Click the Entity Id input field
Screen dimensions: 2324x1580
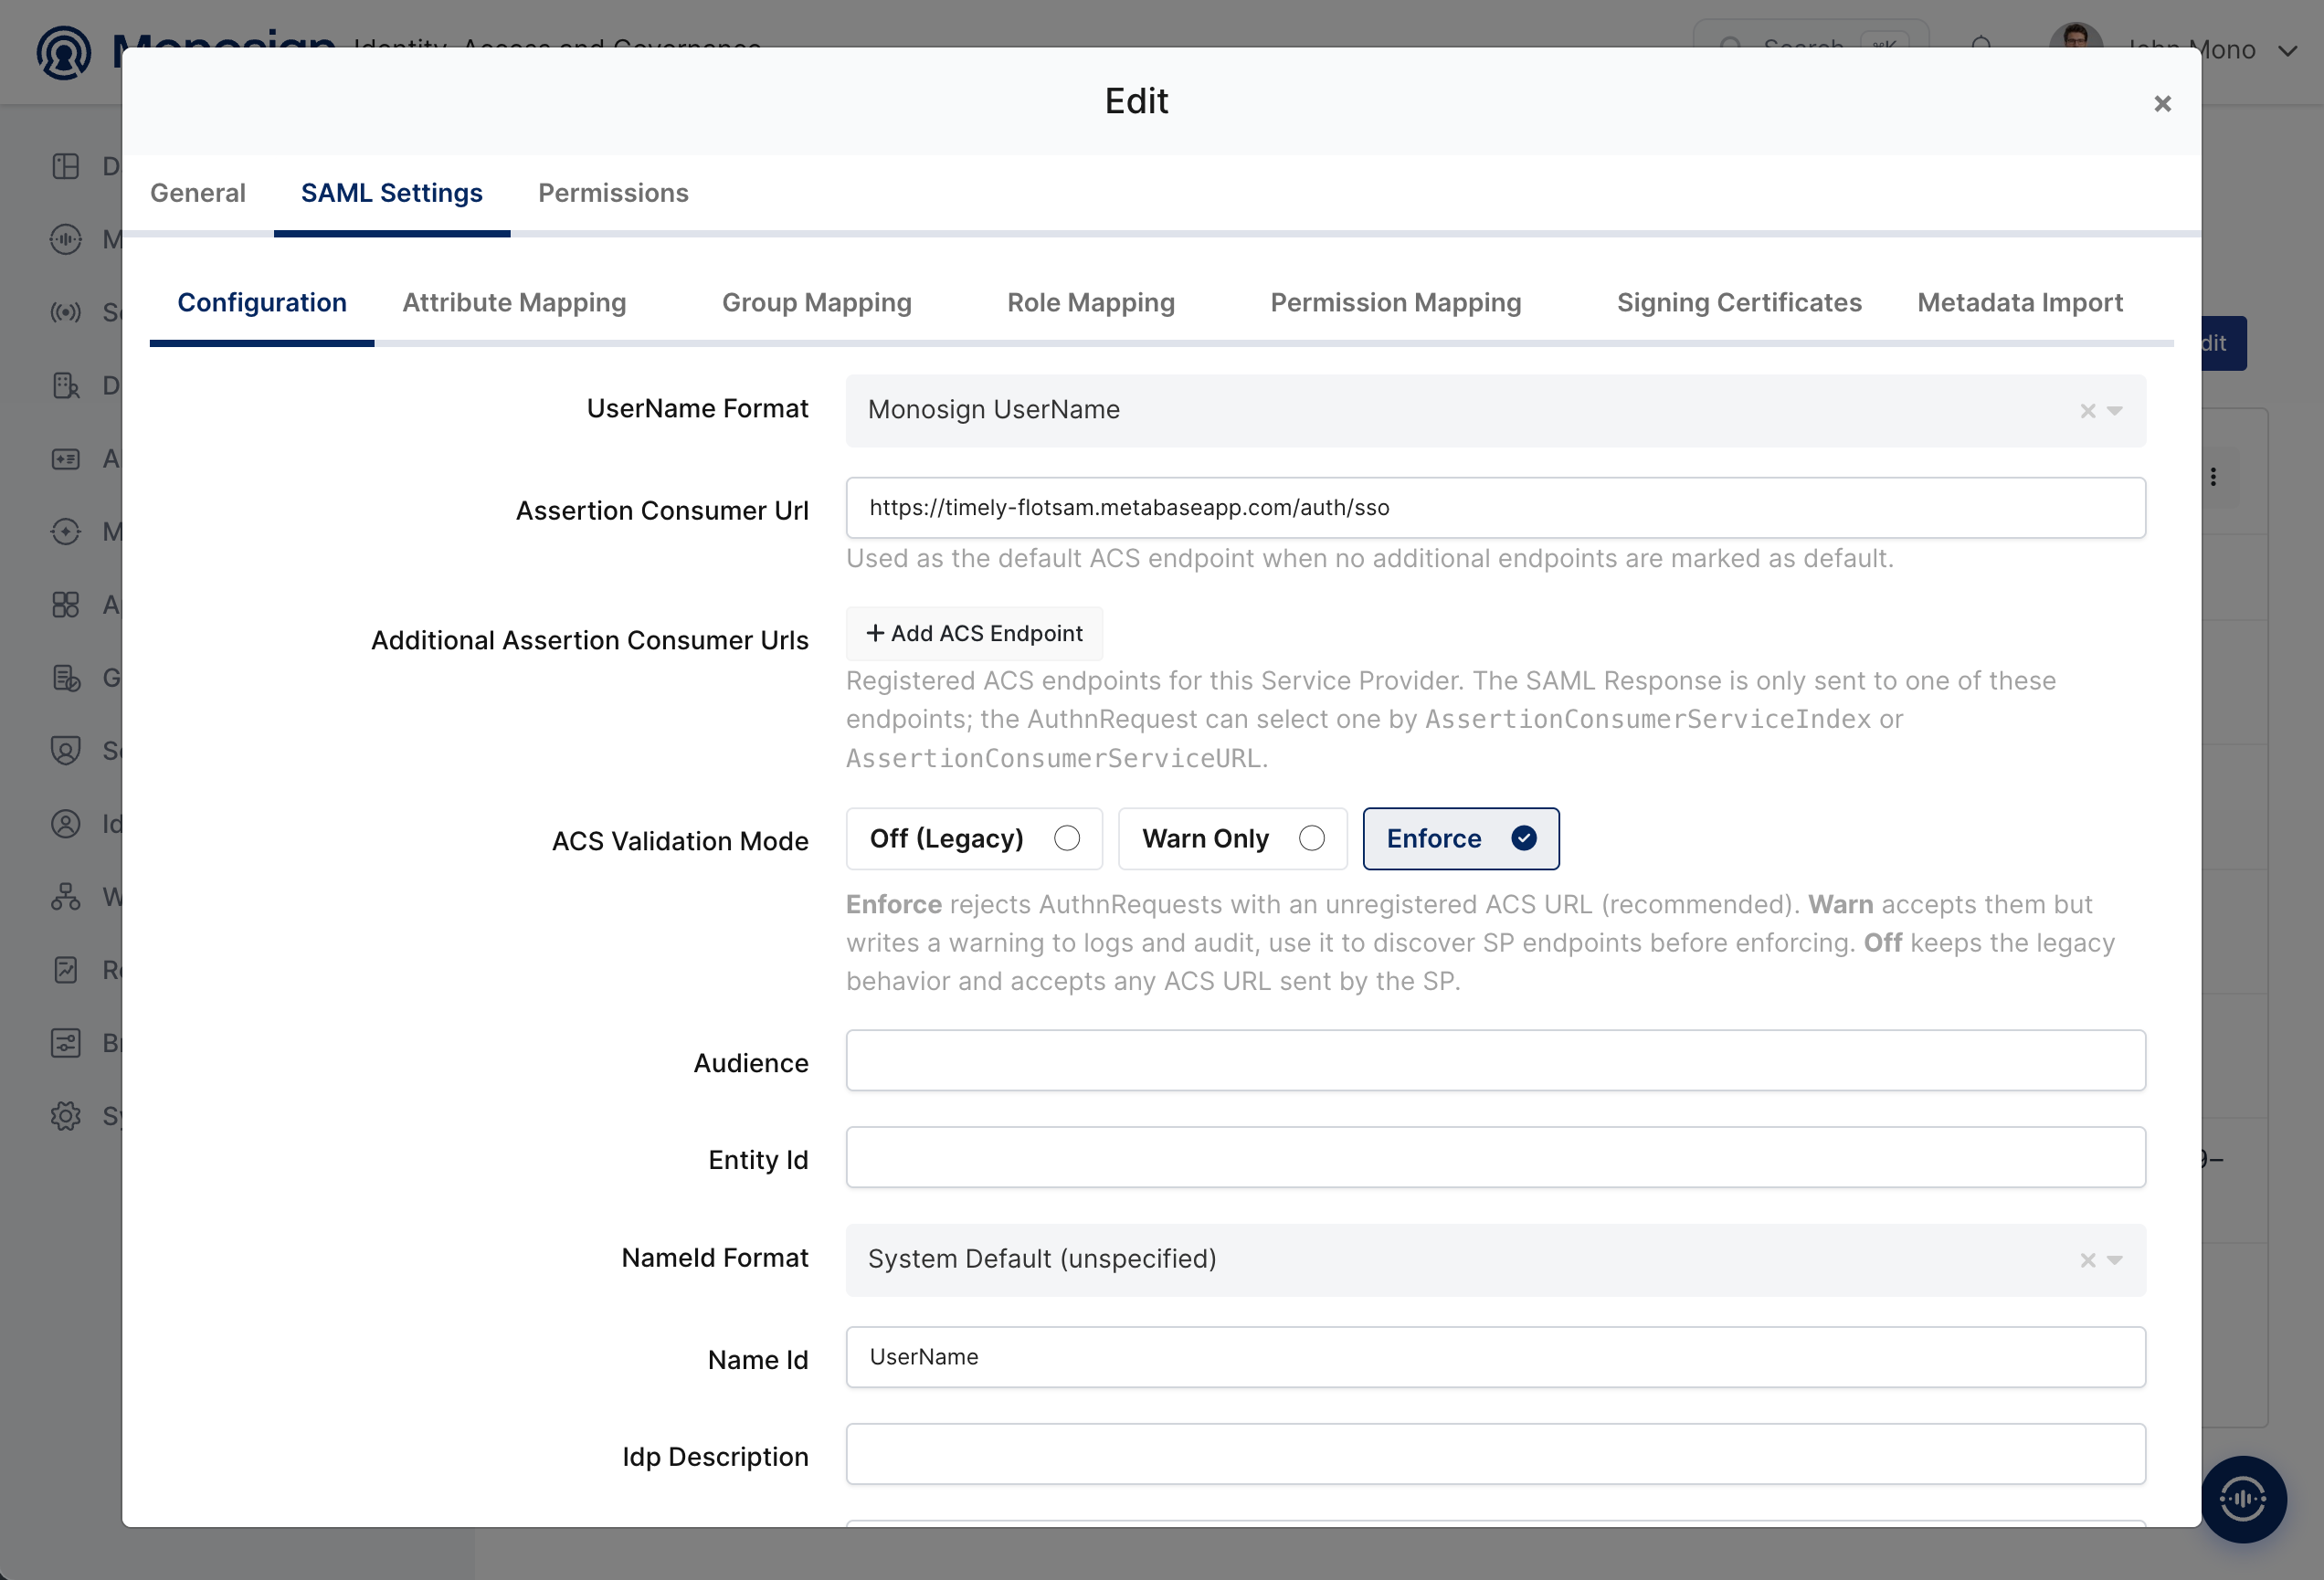(1495, 1157)
